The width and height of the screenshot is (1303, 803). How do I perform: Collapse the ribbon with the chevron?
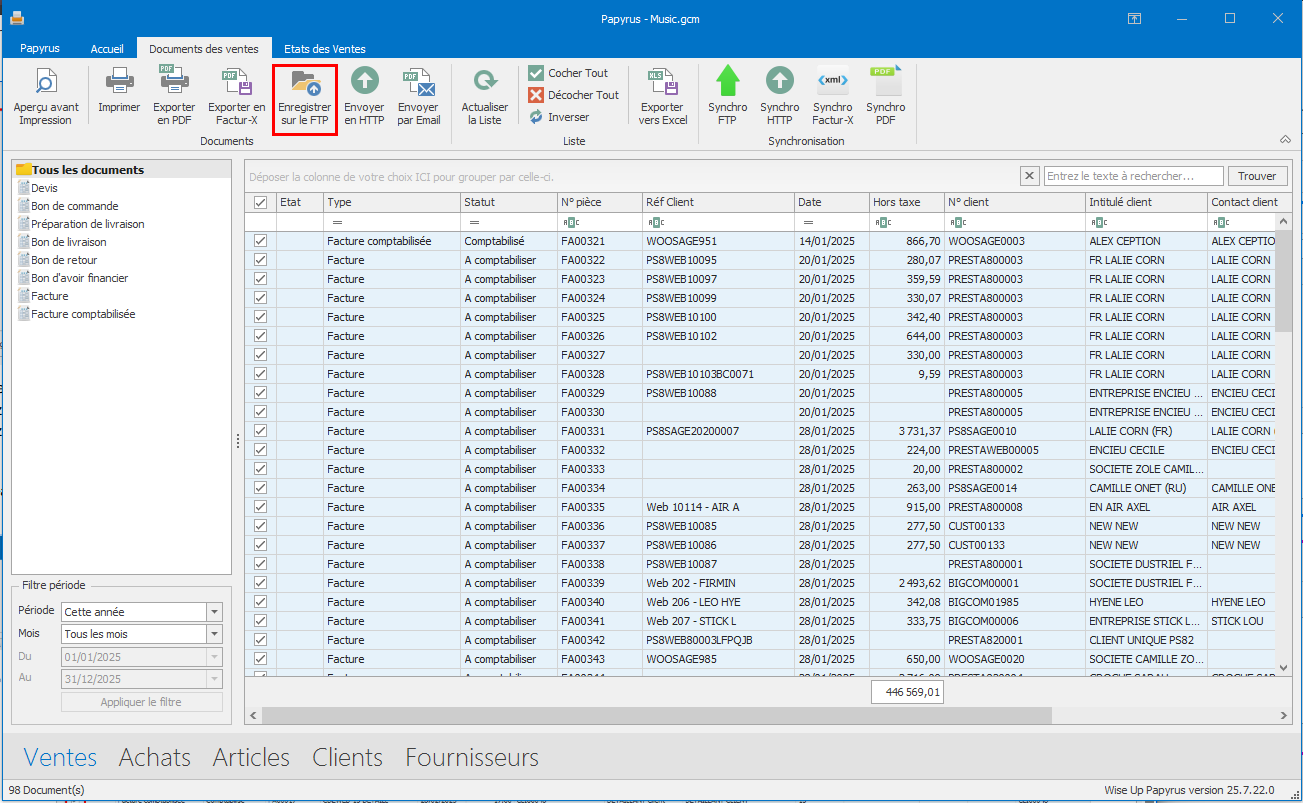point(1285,139)
